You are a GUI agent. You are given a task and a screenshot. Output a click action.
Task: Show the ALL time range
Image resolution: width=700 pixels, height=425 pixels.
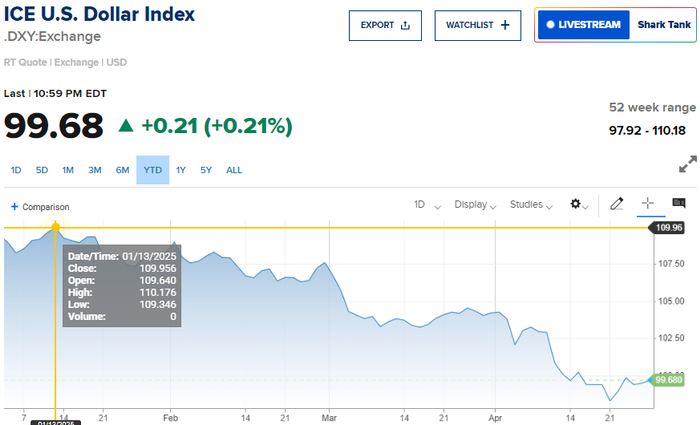(x=234, y=170)
